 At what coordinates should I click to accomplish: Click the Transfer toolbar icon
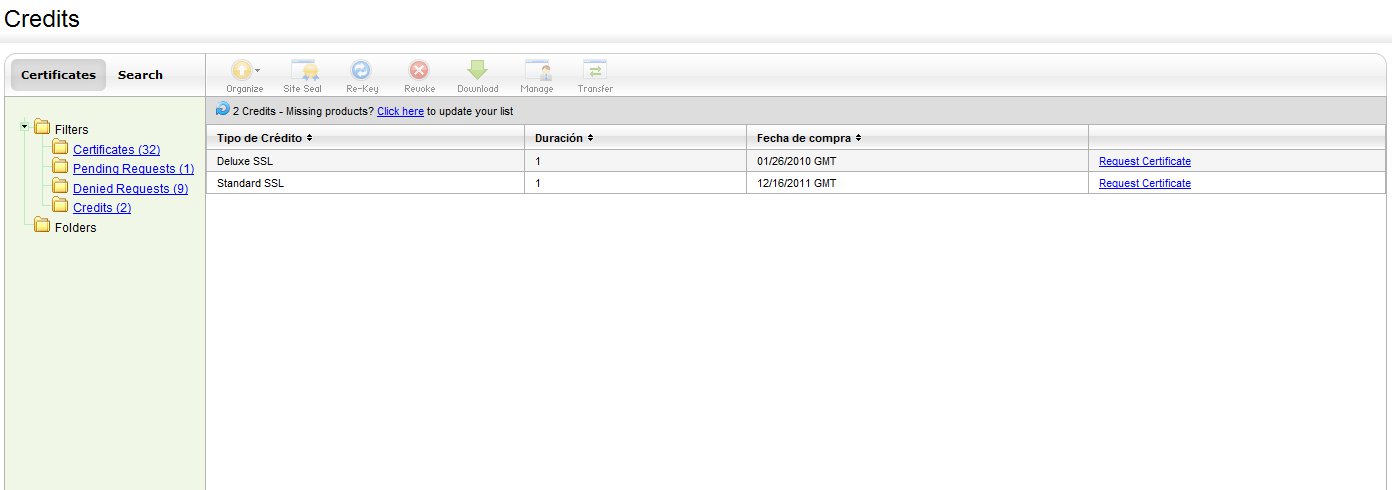click(595, 71)
